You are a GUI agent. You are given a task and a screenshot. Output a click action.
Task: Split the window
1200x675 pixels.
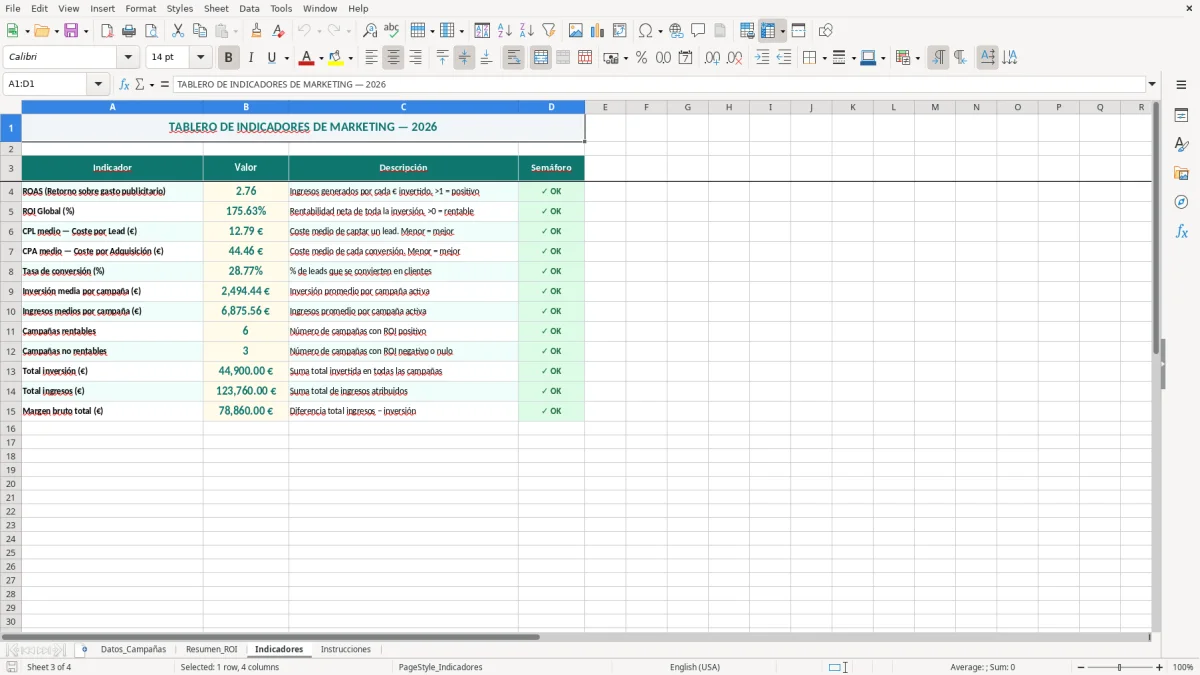(x=799, y=31)
